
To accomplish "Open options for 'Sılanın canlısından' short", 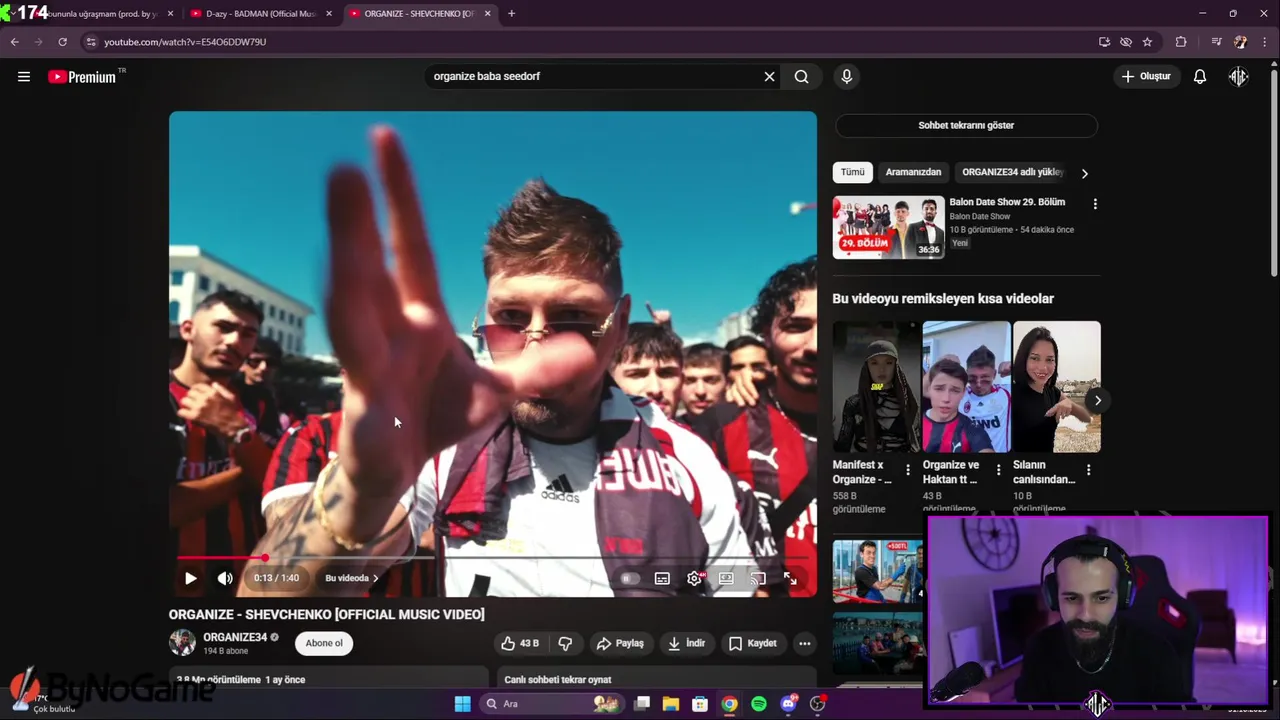I will tap(1088, 470).
